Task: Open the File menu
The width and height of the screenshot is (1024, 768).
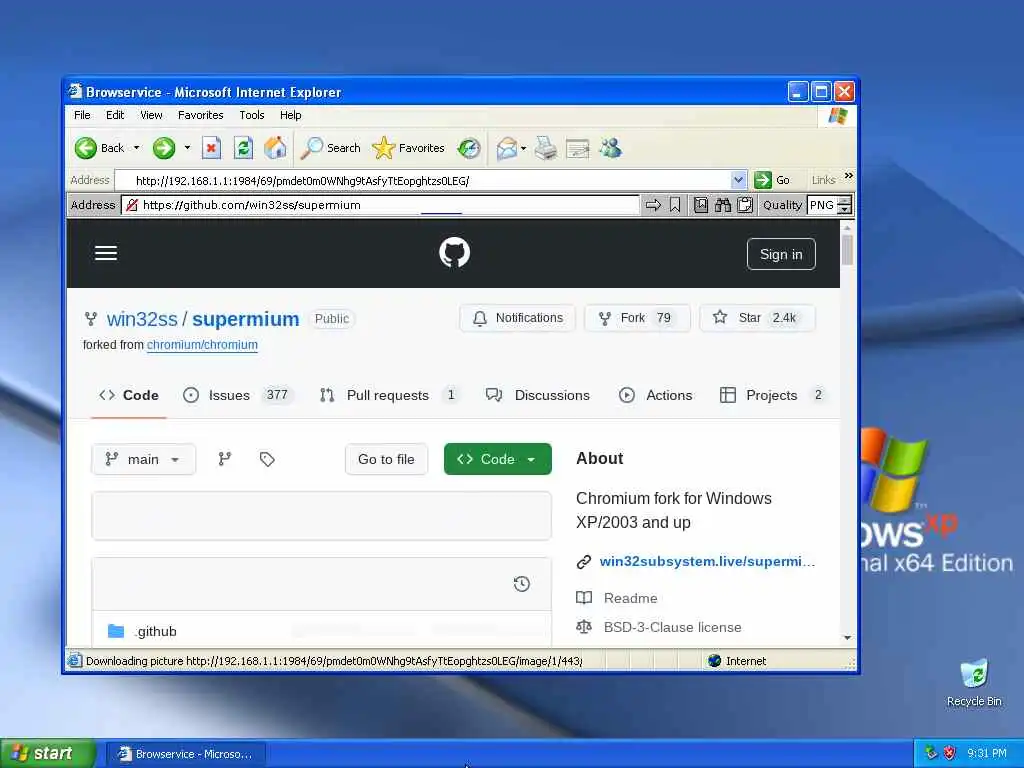Action: [x=82, y=115]
